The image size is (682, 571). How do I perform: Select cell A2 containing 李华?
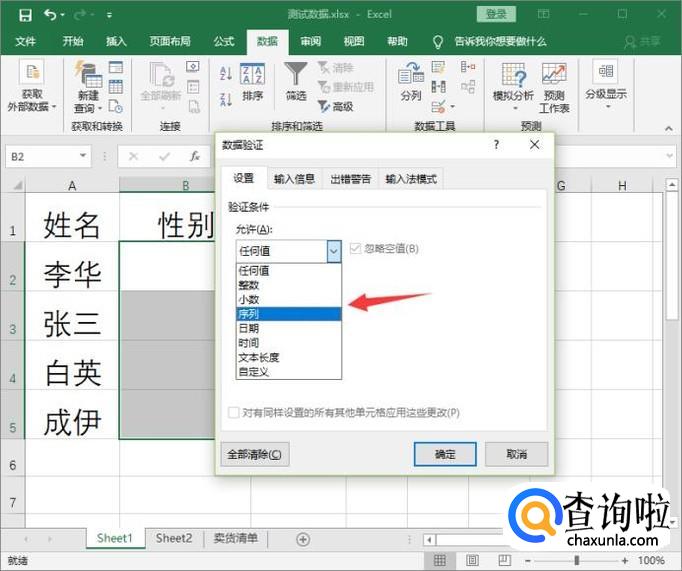(72, 266)
